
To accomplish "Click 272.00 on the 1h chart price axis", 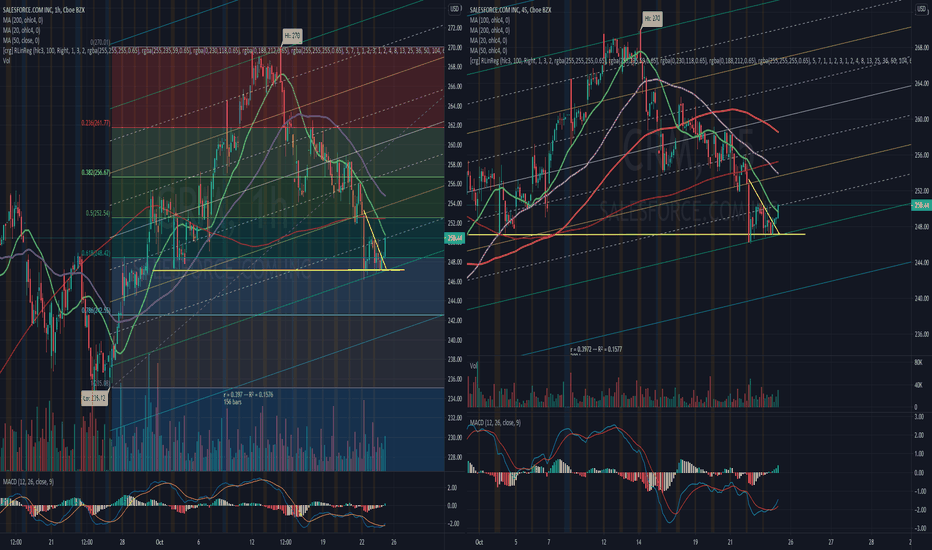I will [455, 28].
